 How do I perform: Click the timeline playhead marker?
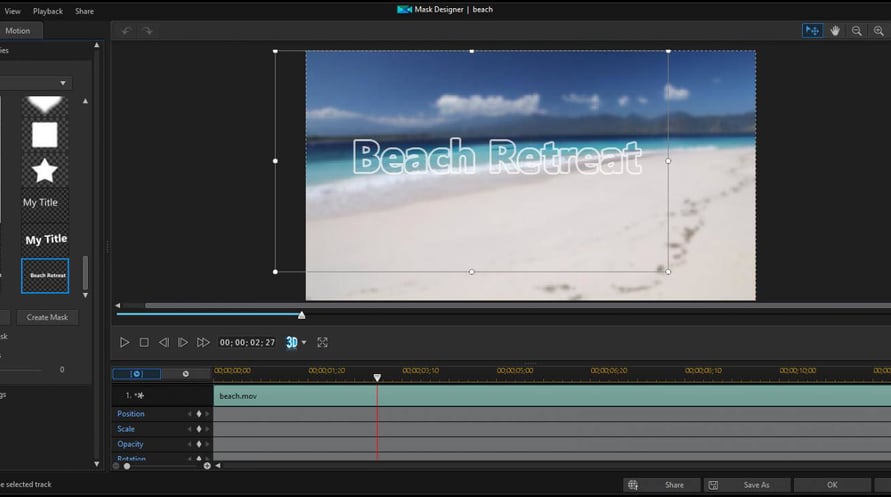coord(377,378)
